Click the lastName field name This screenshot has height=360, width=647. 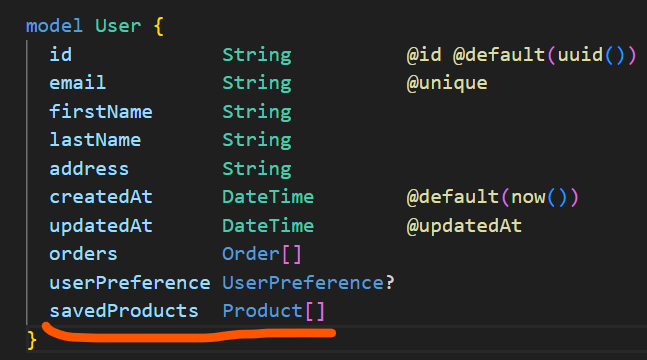click(95, 140)
